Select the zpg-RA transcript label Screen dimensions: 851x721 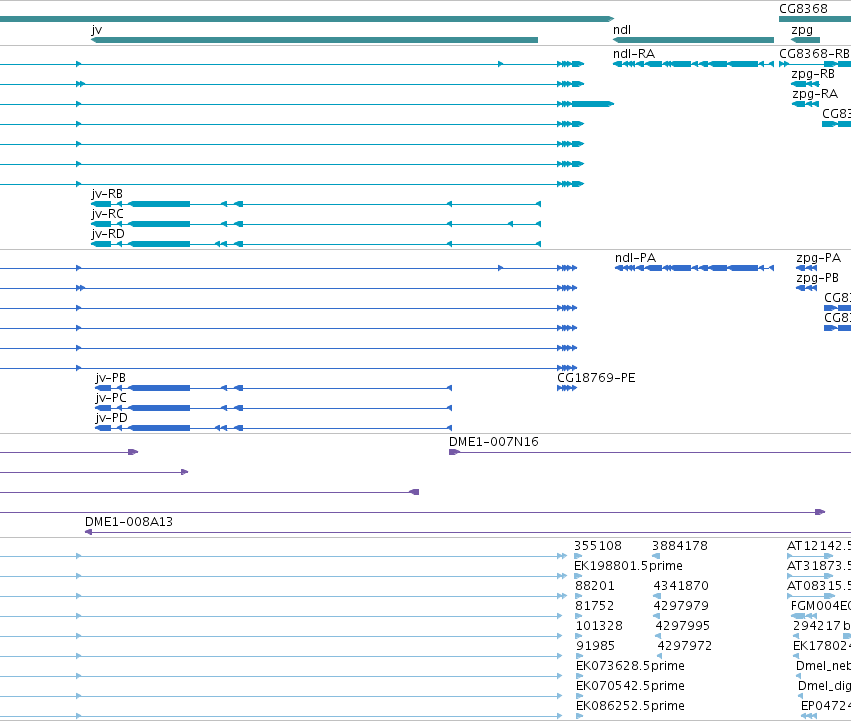pyautogui.click(x=814, y=94)
